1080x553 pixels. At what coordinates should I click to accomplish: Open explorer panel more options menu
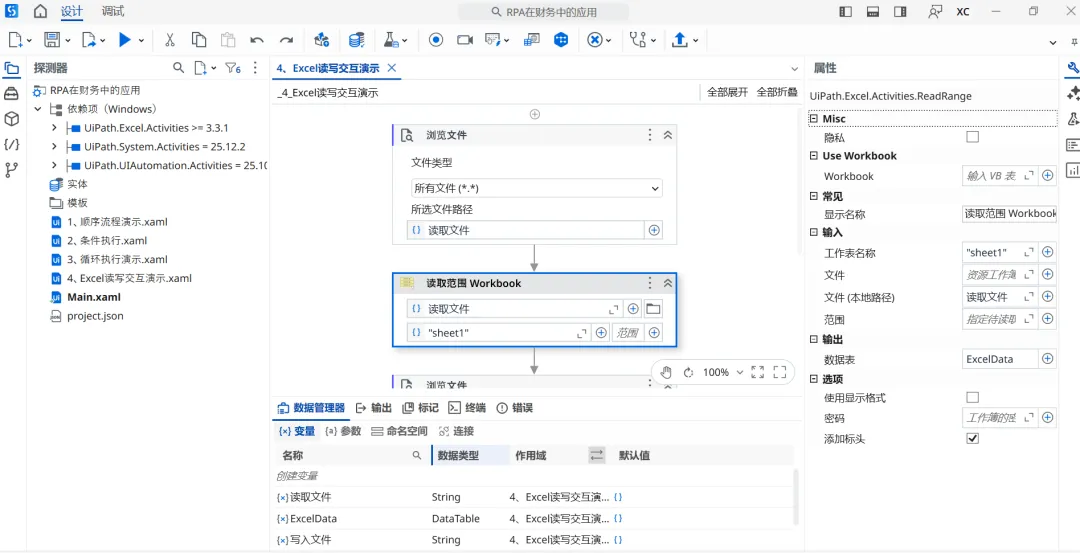tap(256, 67)
